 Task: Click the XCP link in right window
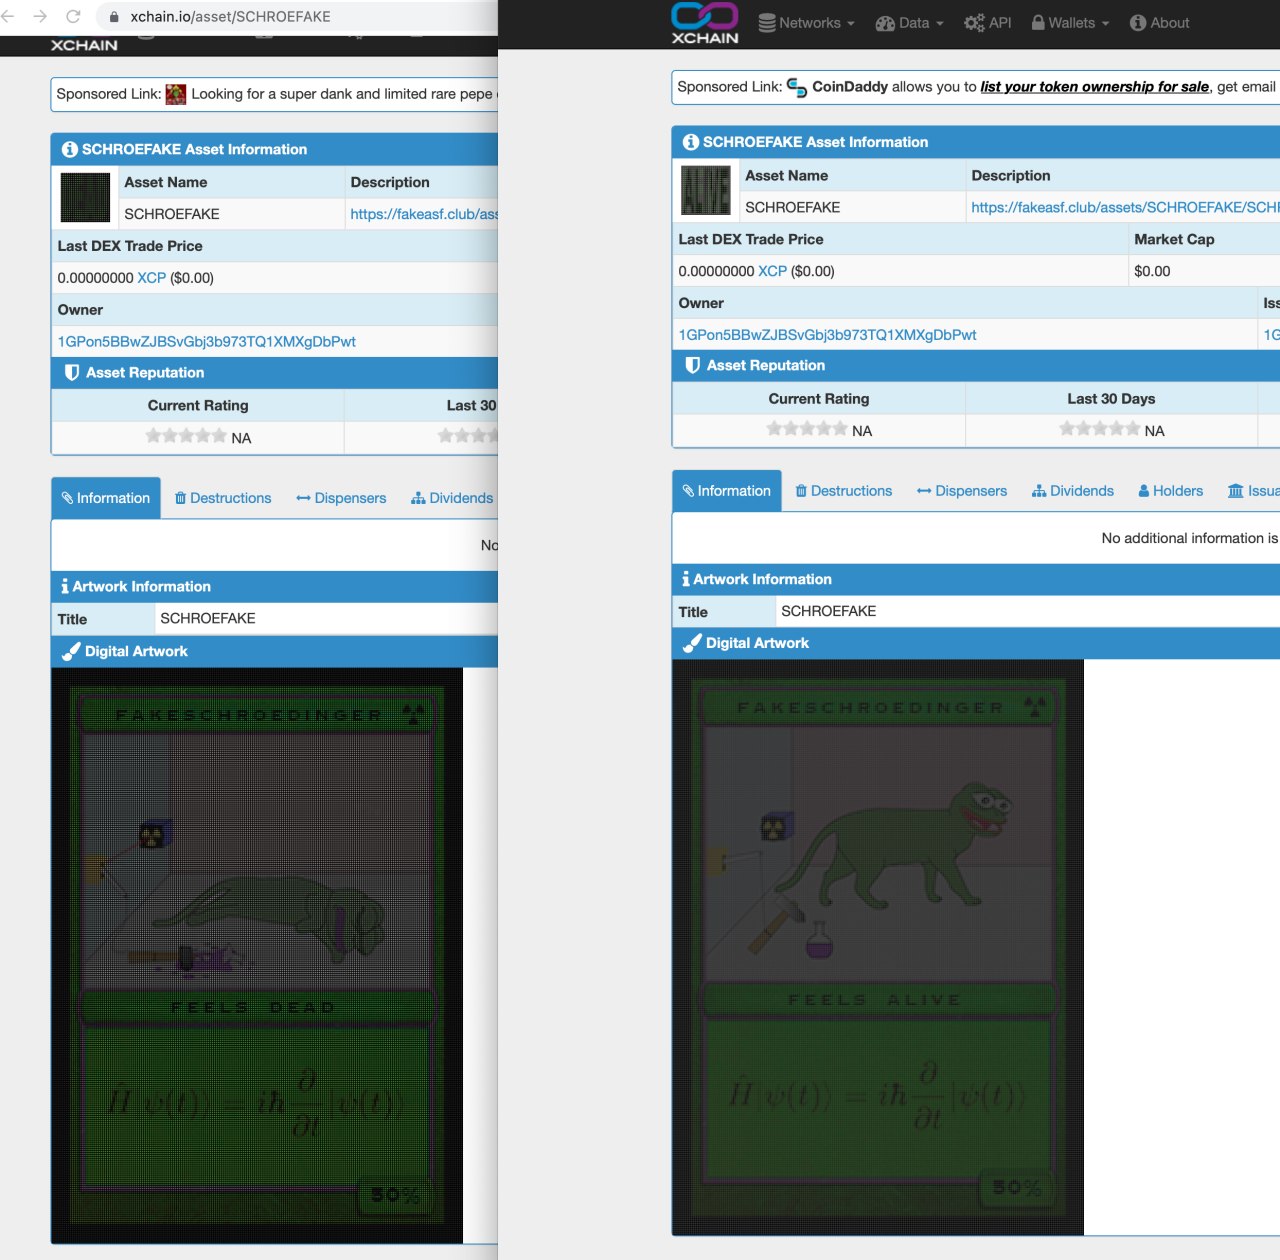coord(773,271)
